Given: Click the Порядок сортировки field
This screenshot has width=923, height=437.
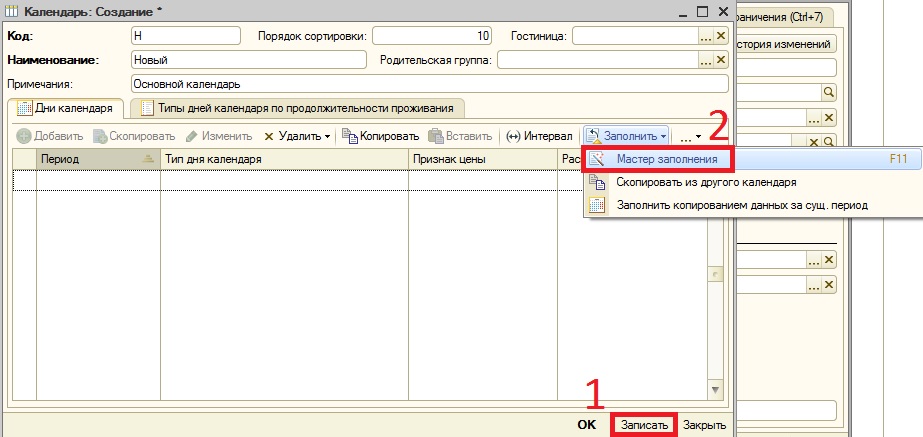Looking at the screenshot, I should [432, 36].
